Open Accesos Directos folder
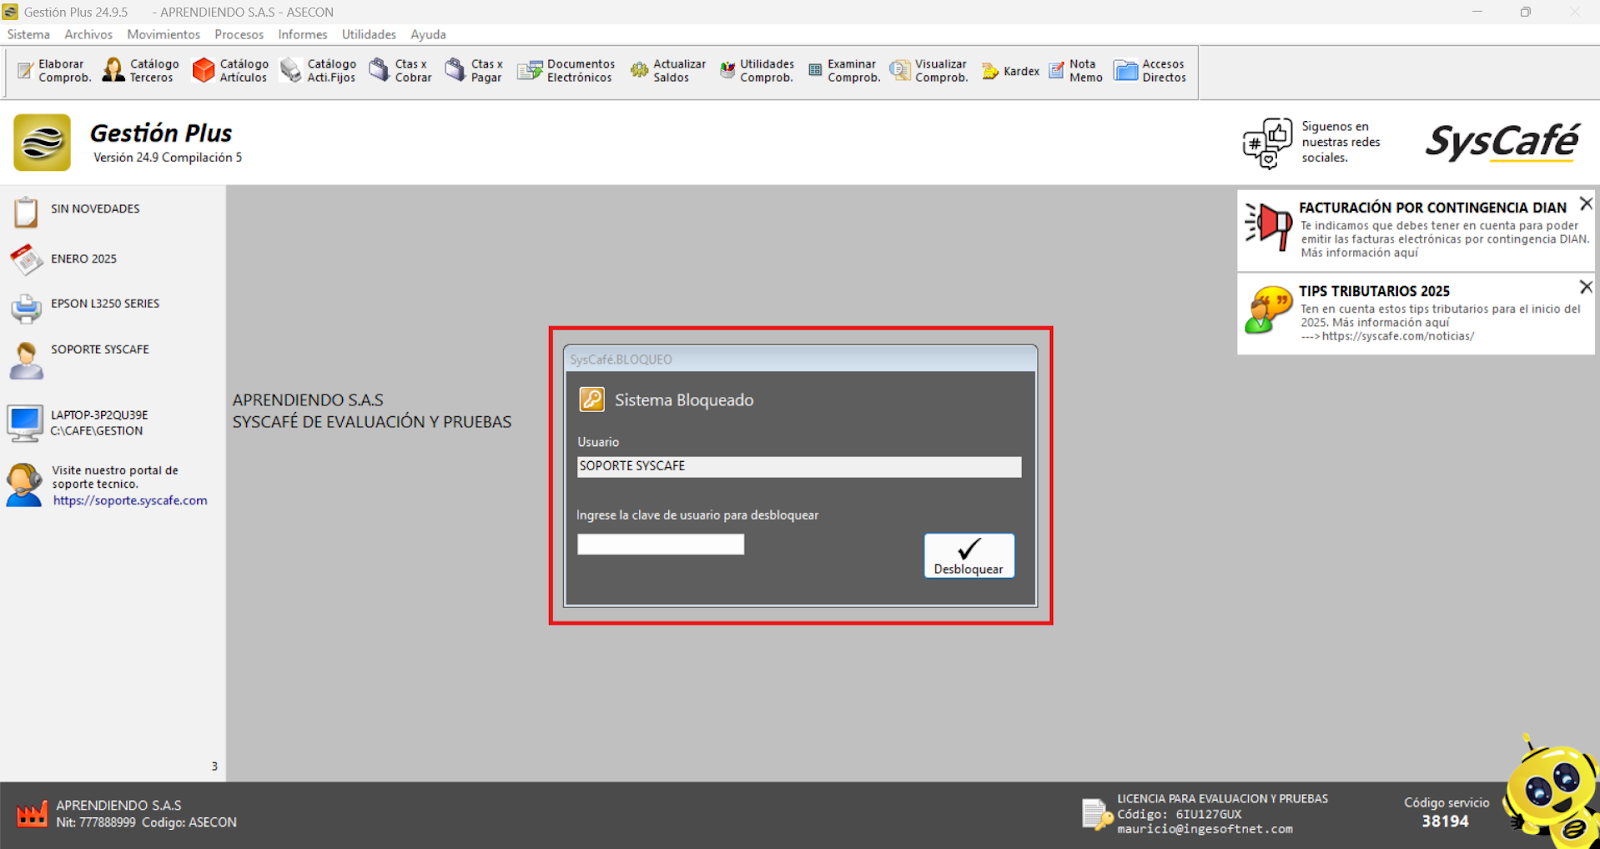The width and height of the screenshot is (1600, 849). click(x=1150, y=71)
